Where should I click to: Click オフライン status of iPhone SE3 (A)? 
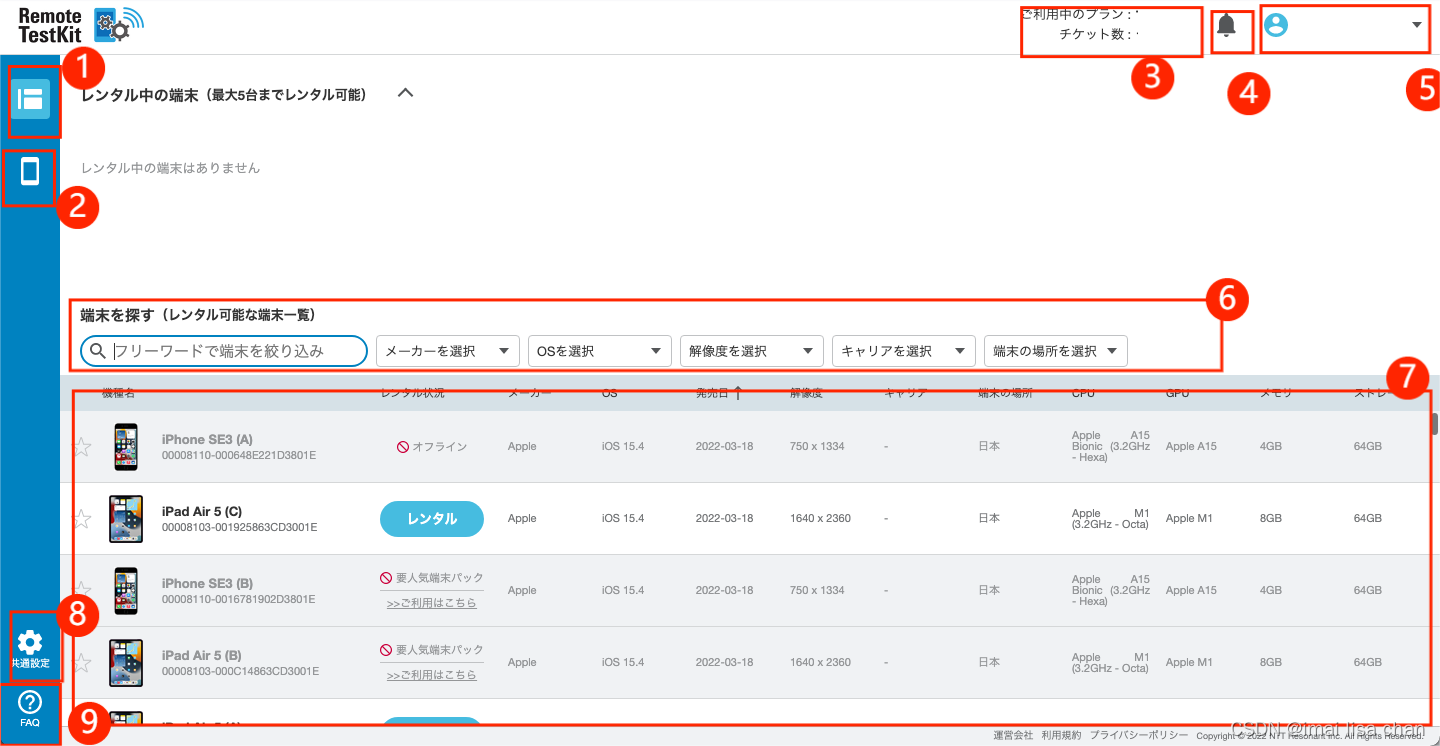(x=432, y=447)
